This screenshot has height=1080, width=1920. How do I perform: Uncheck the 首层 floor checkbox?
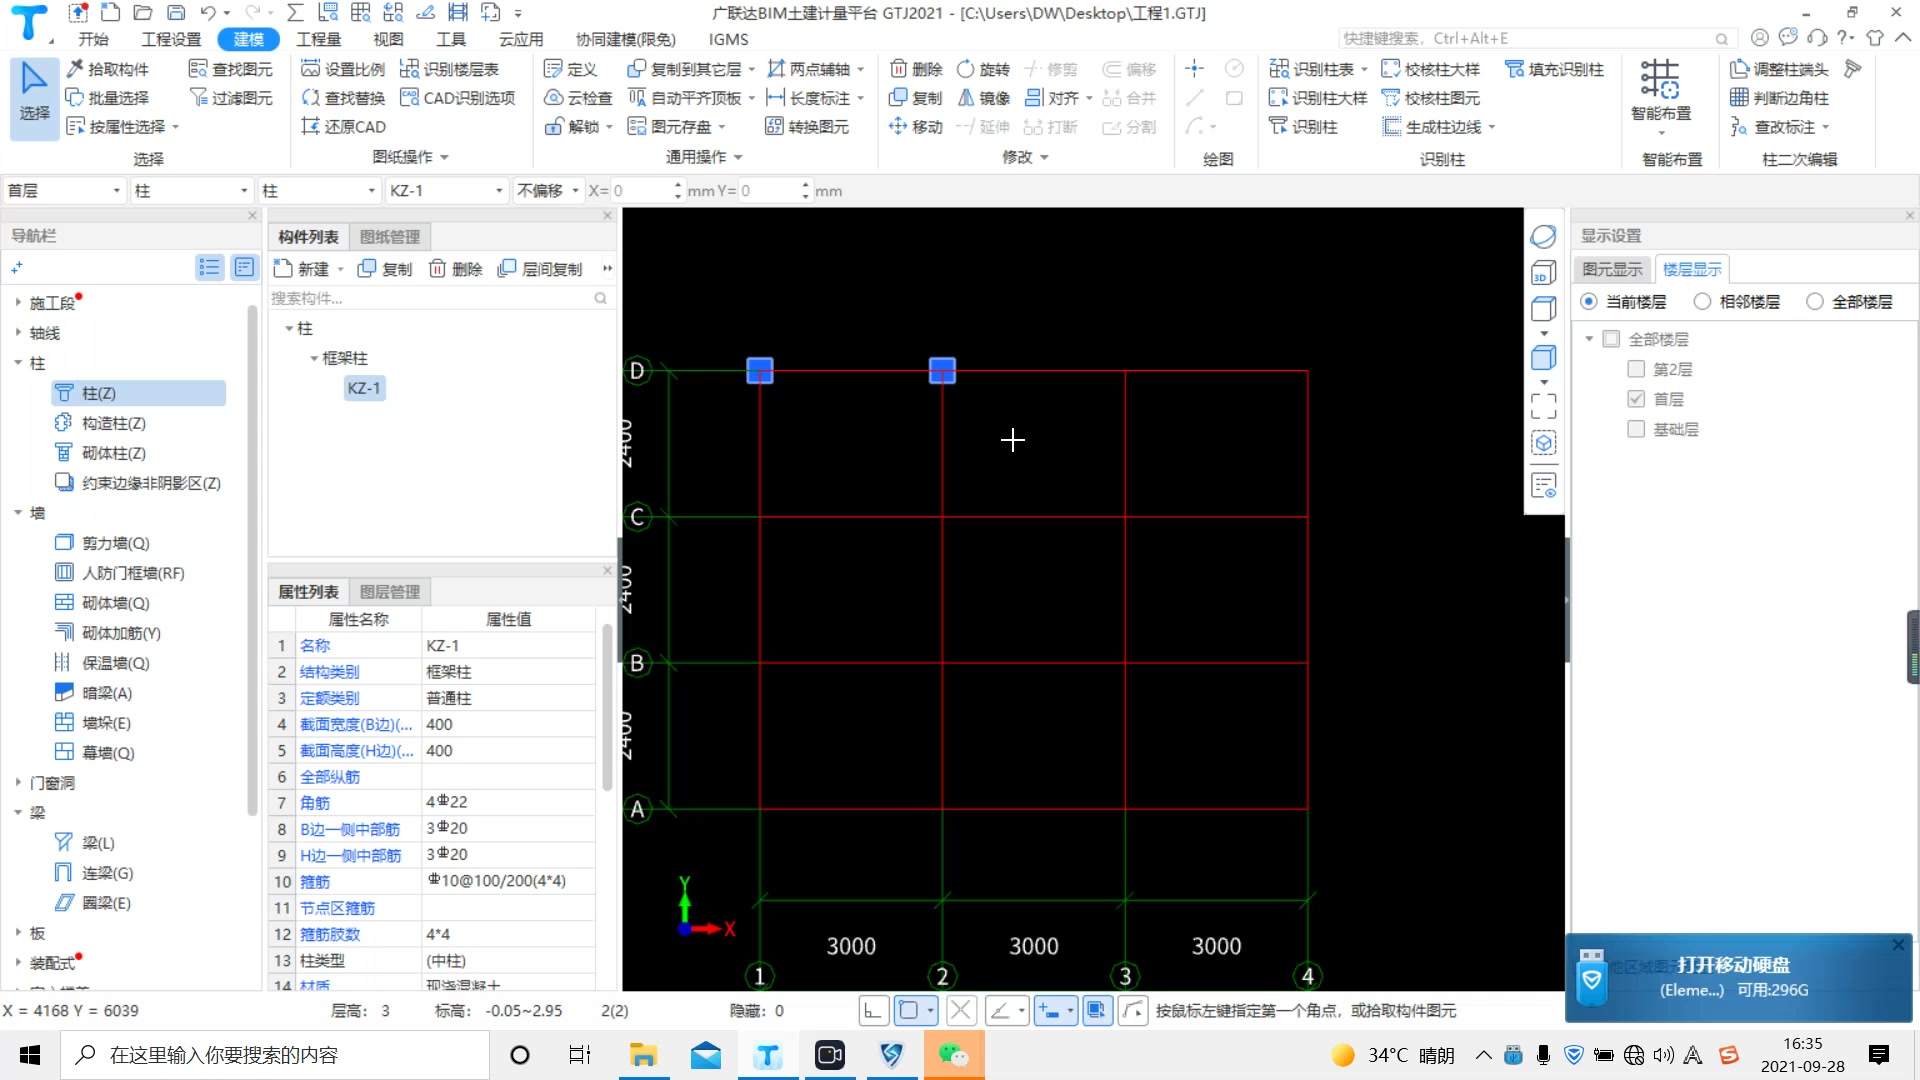tap(1636, 399)
